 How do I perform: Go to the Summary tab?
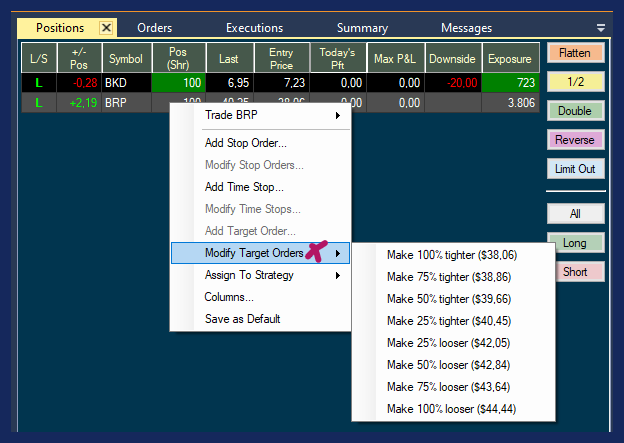pos(362,28)
